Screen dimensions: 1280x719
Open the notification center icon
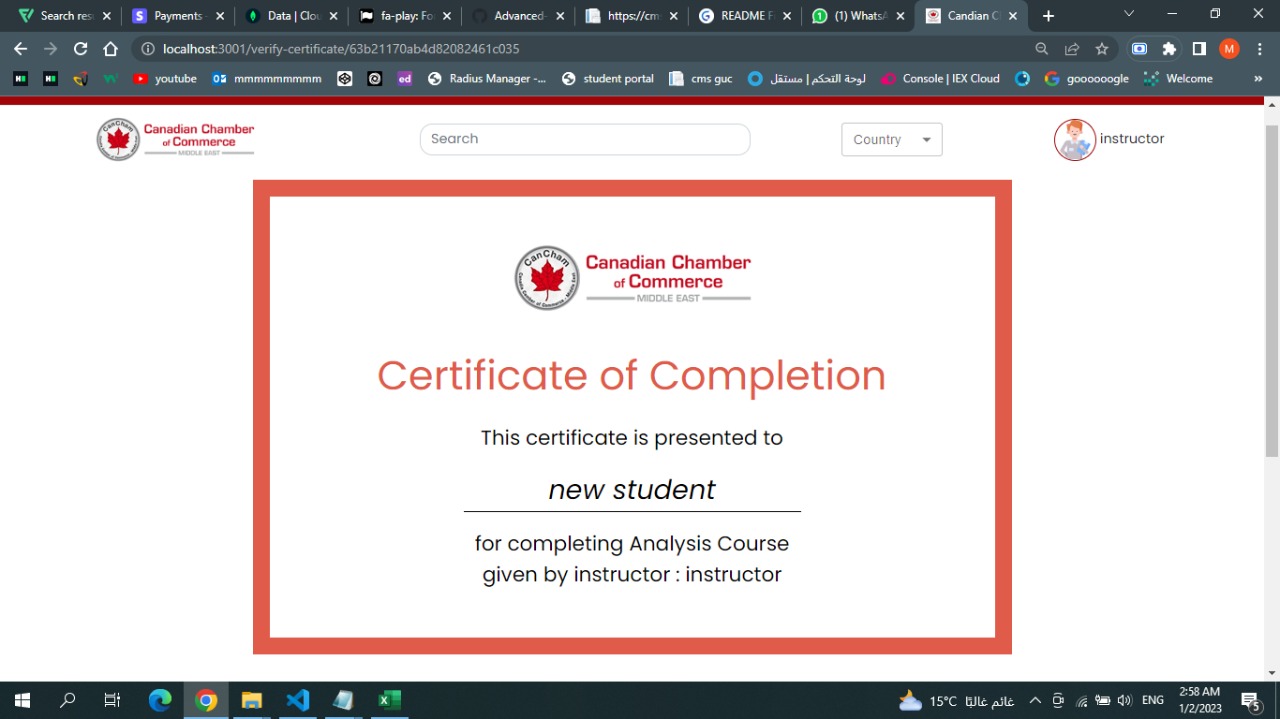[1250, 701]
